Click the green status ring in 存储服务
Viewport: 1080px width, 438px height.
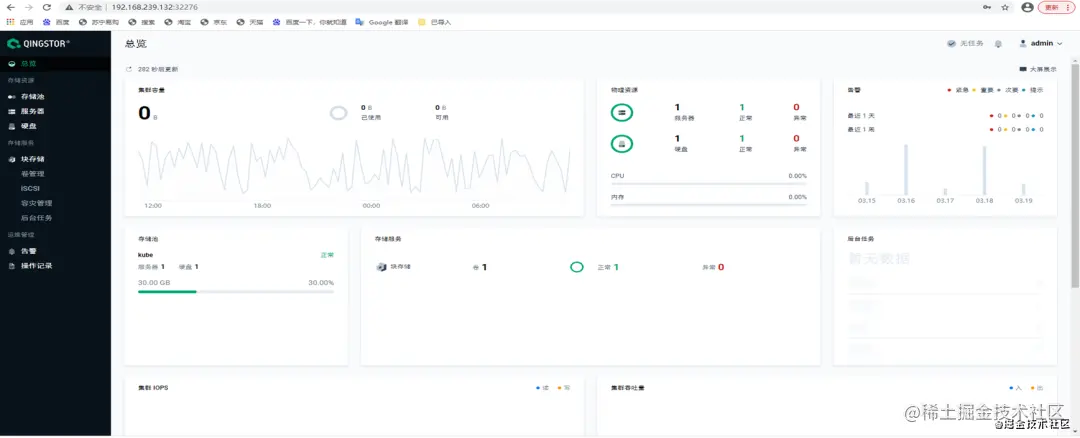point(577,267)
